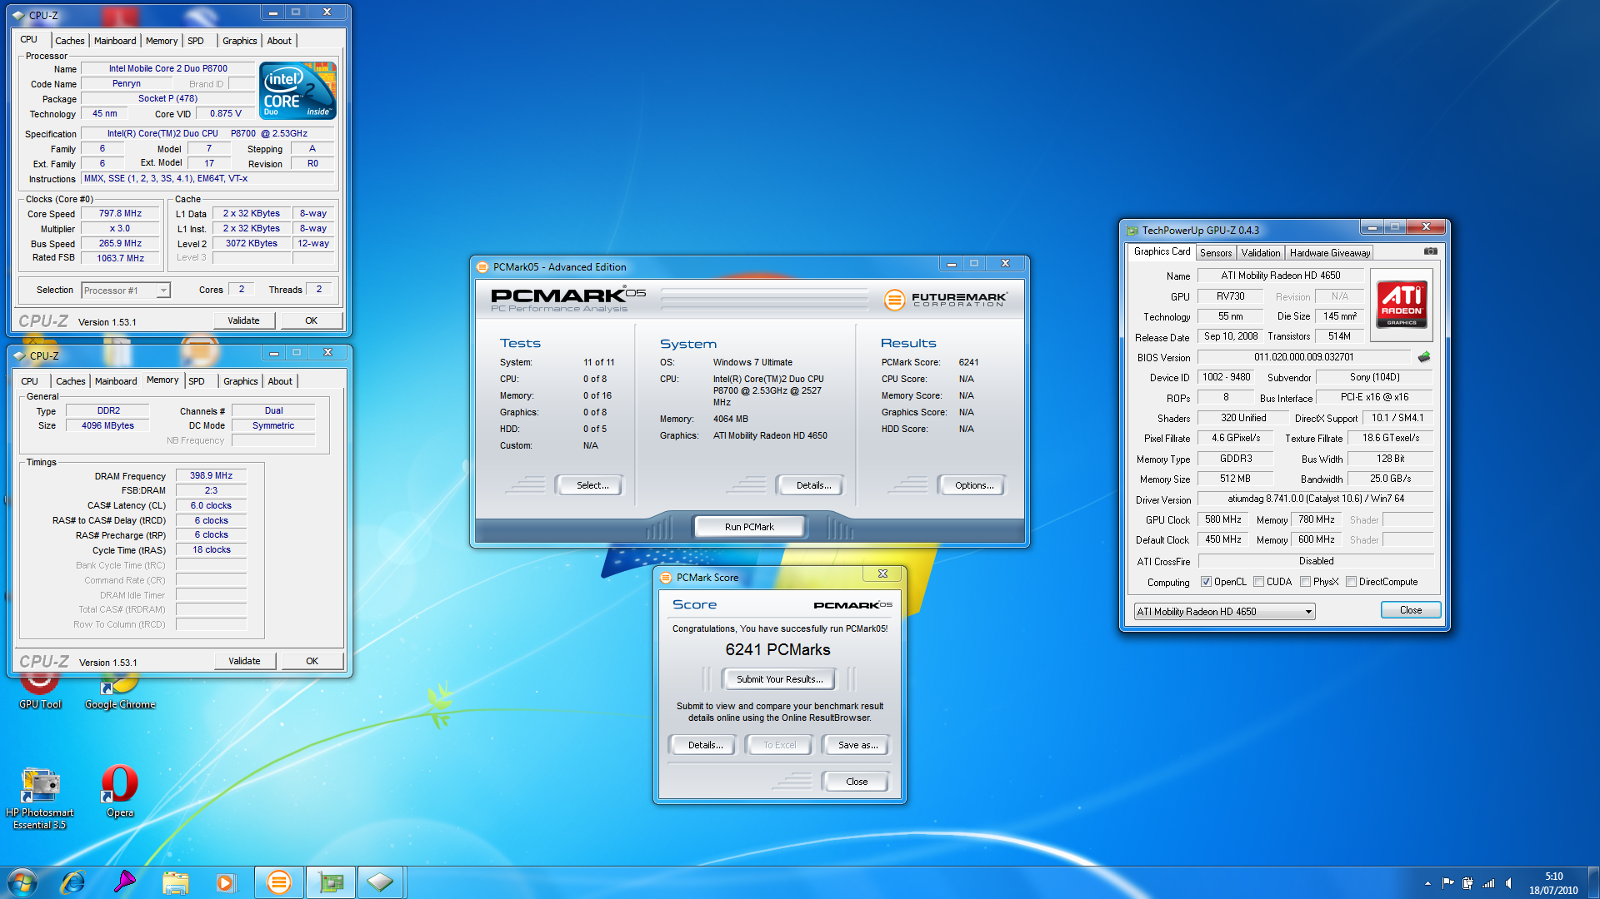Click the Futuremark logo in PCMark05
This screenshot has height=899, width=1600.
945,299
